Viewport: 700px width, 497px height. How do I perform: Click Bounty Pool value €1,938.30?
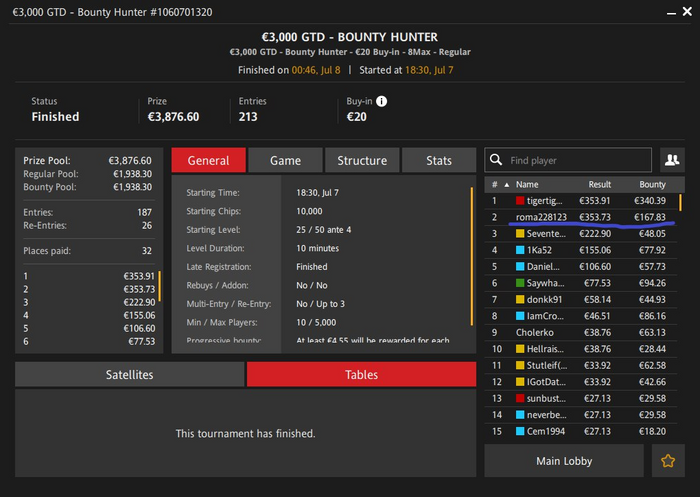[x=132, y=187]
